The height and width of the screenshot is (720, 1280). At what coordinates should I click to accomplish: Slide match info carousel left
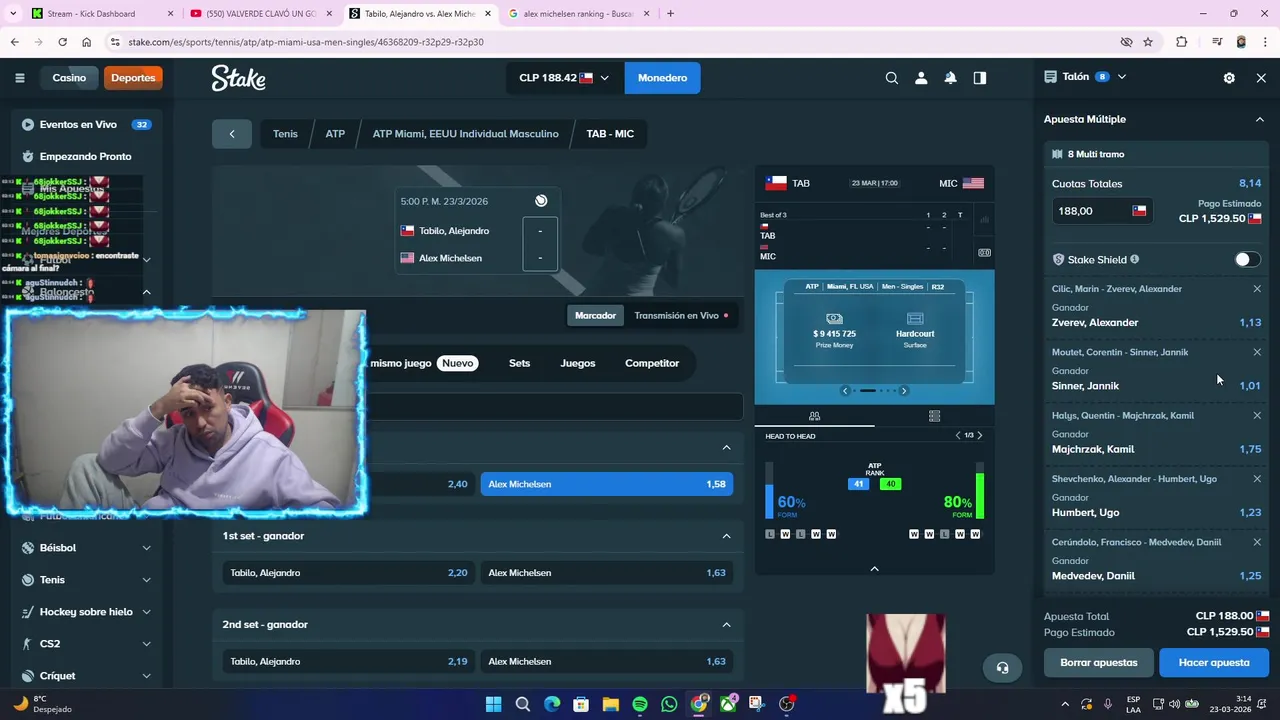[845, 391]
